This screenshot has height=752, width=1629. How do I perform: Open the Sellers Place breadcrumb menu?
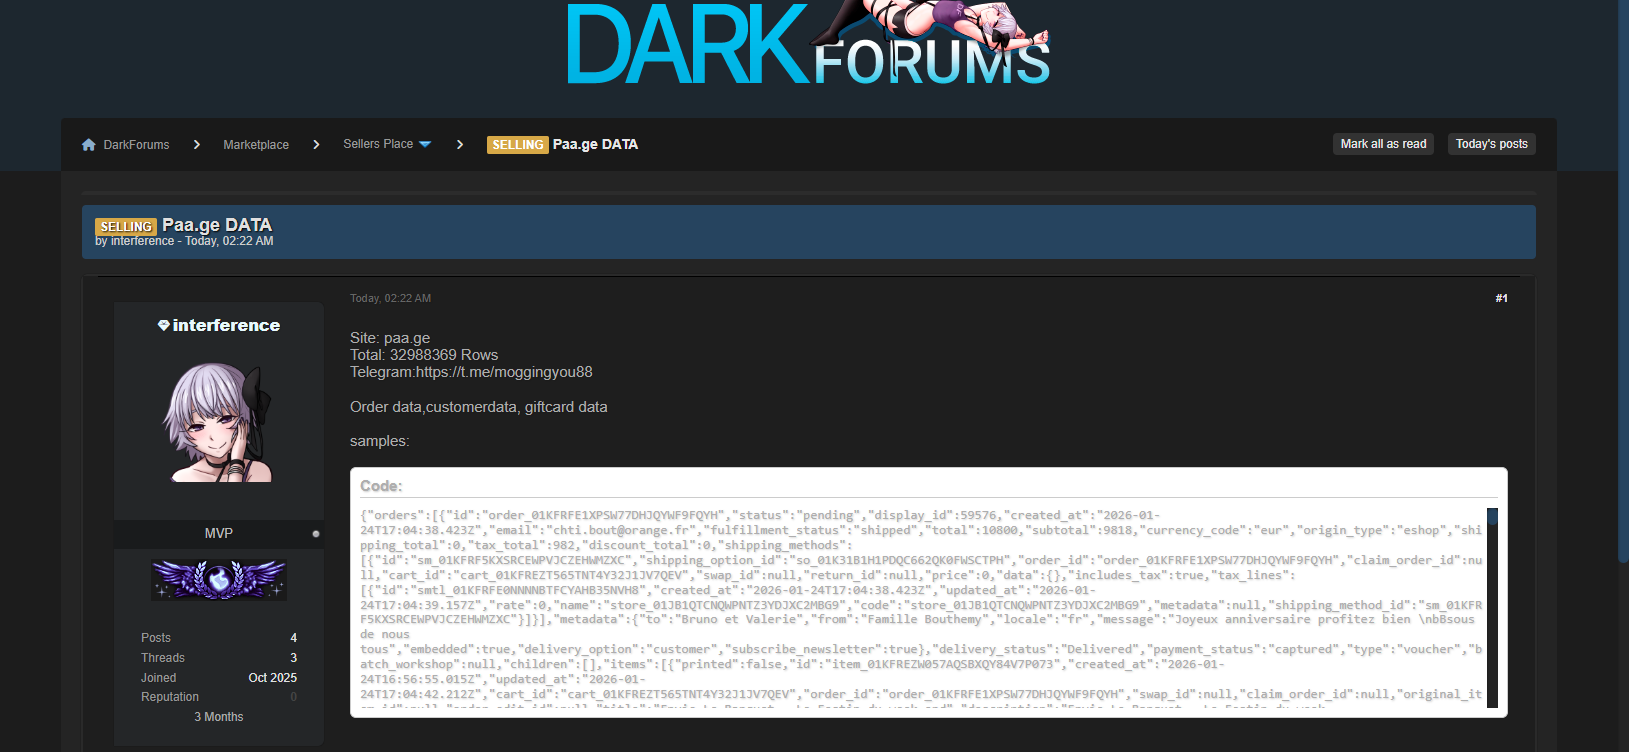[x=378, y=144]
